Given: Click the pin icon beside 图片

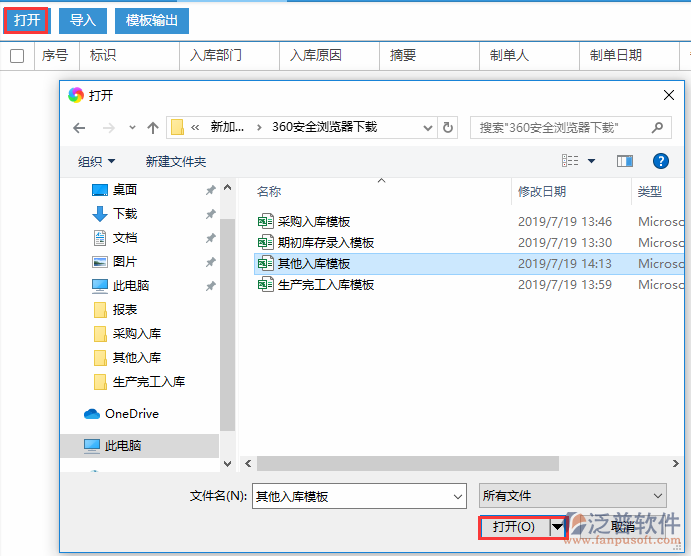Looking at the screenshot, I should 211,262.
